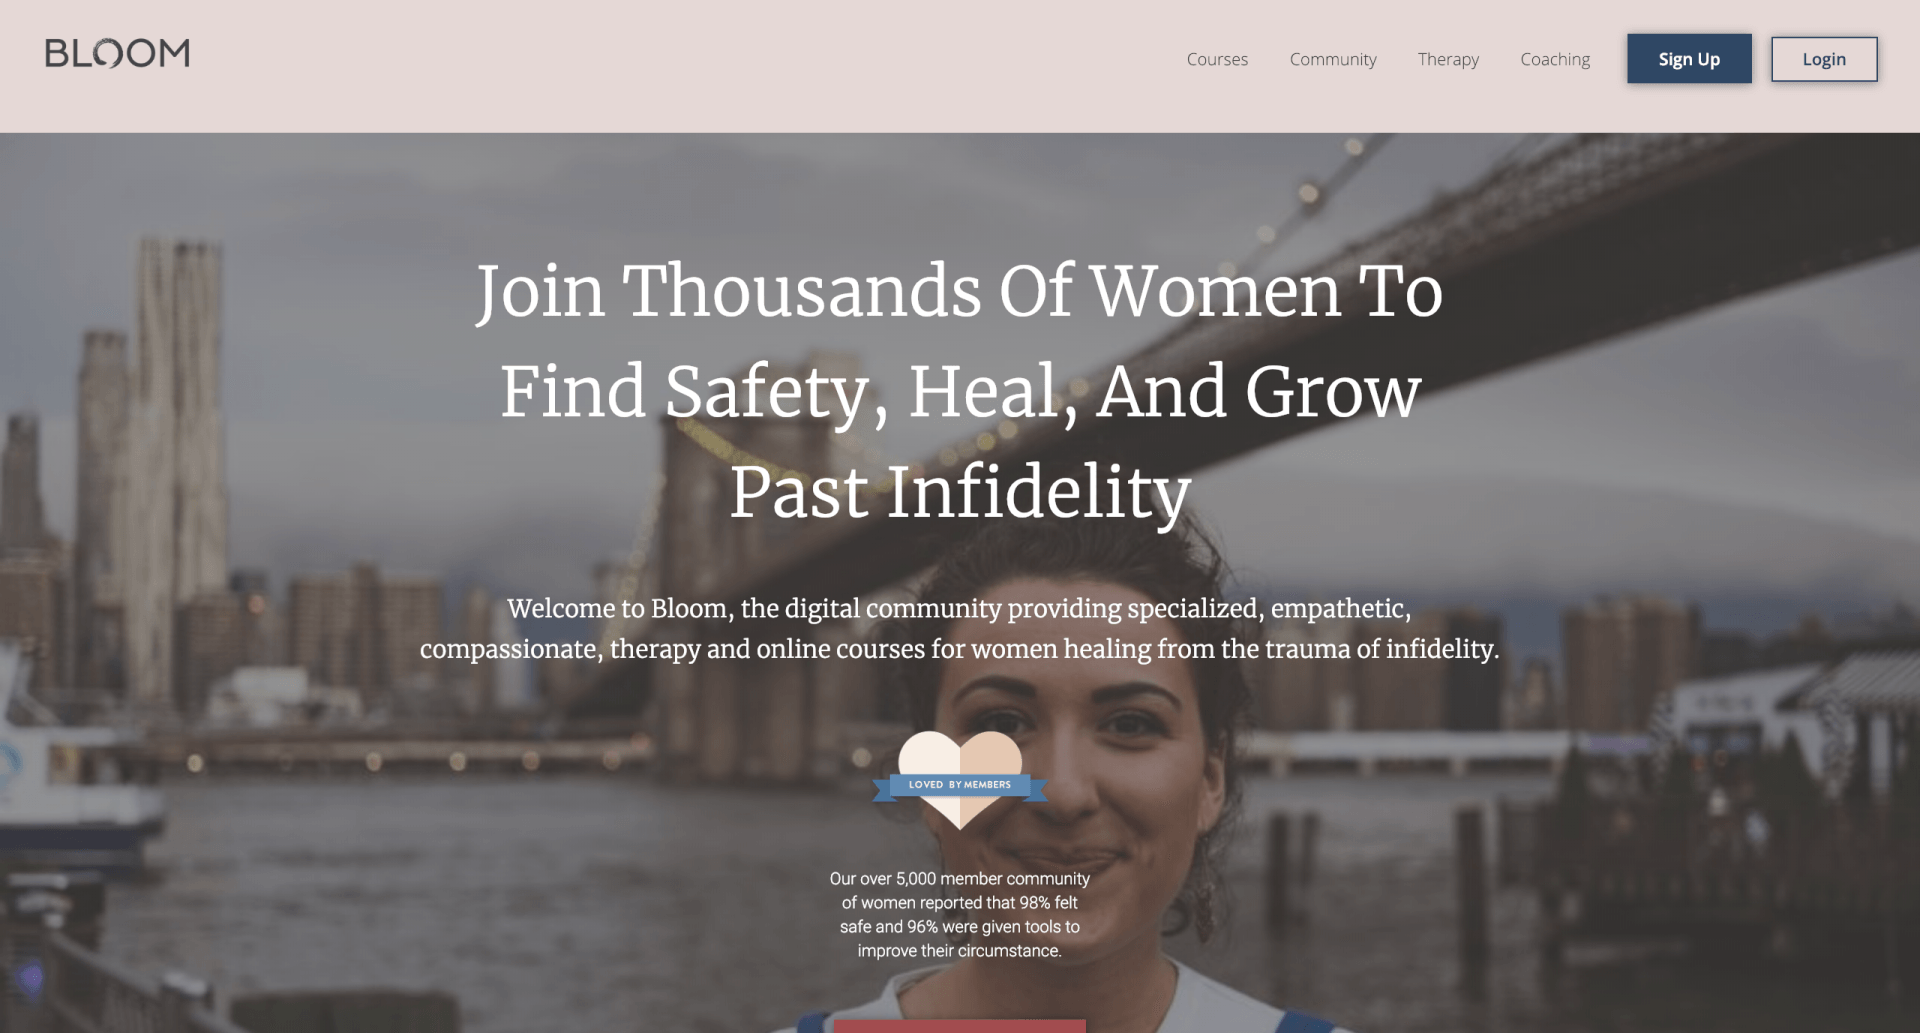Click the 5,000 member community statistic text
The width and height of the screenshot is (1920, 1033).
[960, 914]
